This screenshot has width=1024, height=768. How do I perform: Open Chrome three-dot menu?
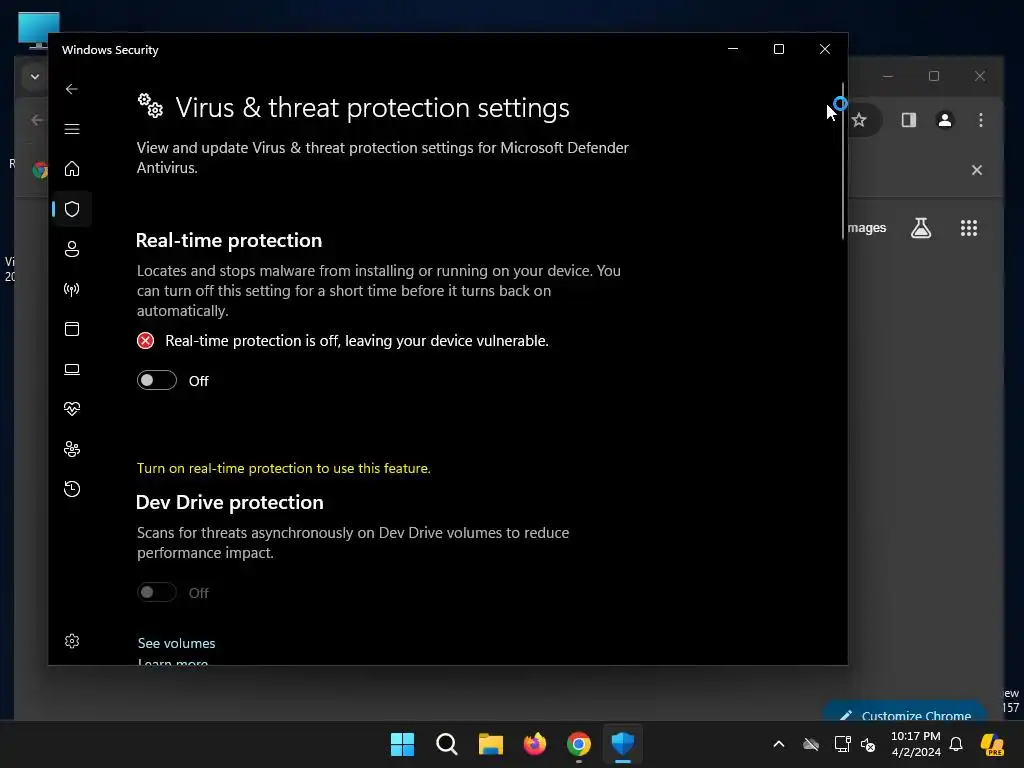(980, 120)
